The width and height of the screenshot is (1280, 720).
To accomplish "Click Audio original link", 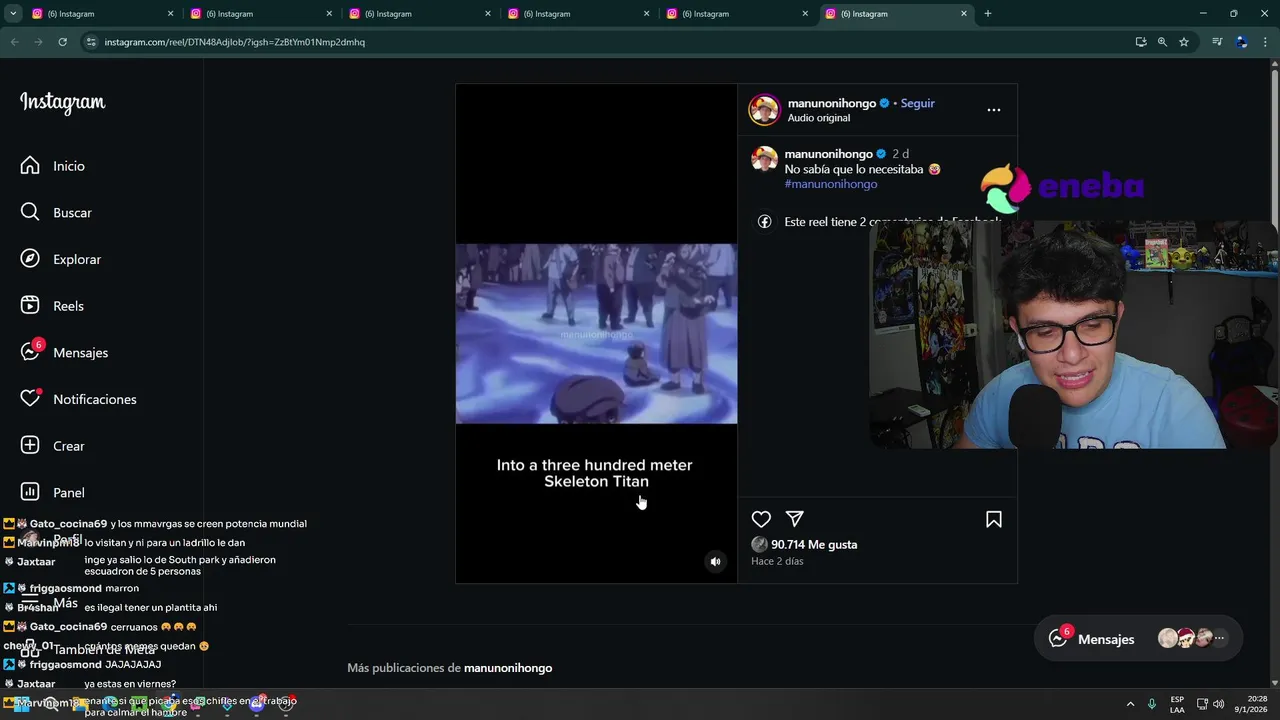I will 819,118.
